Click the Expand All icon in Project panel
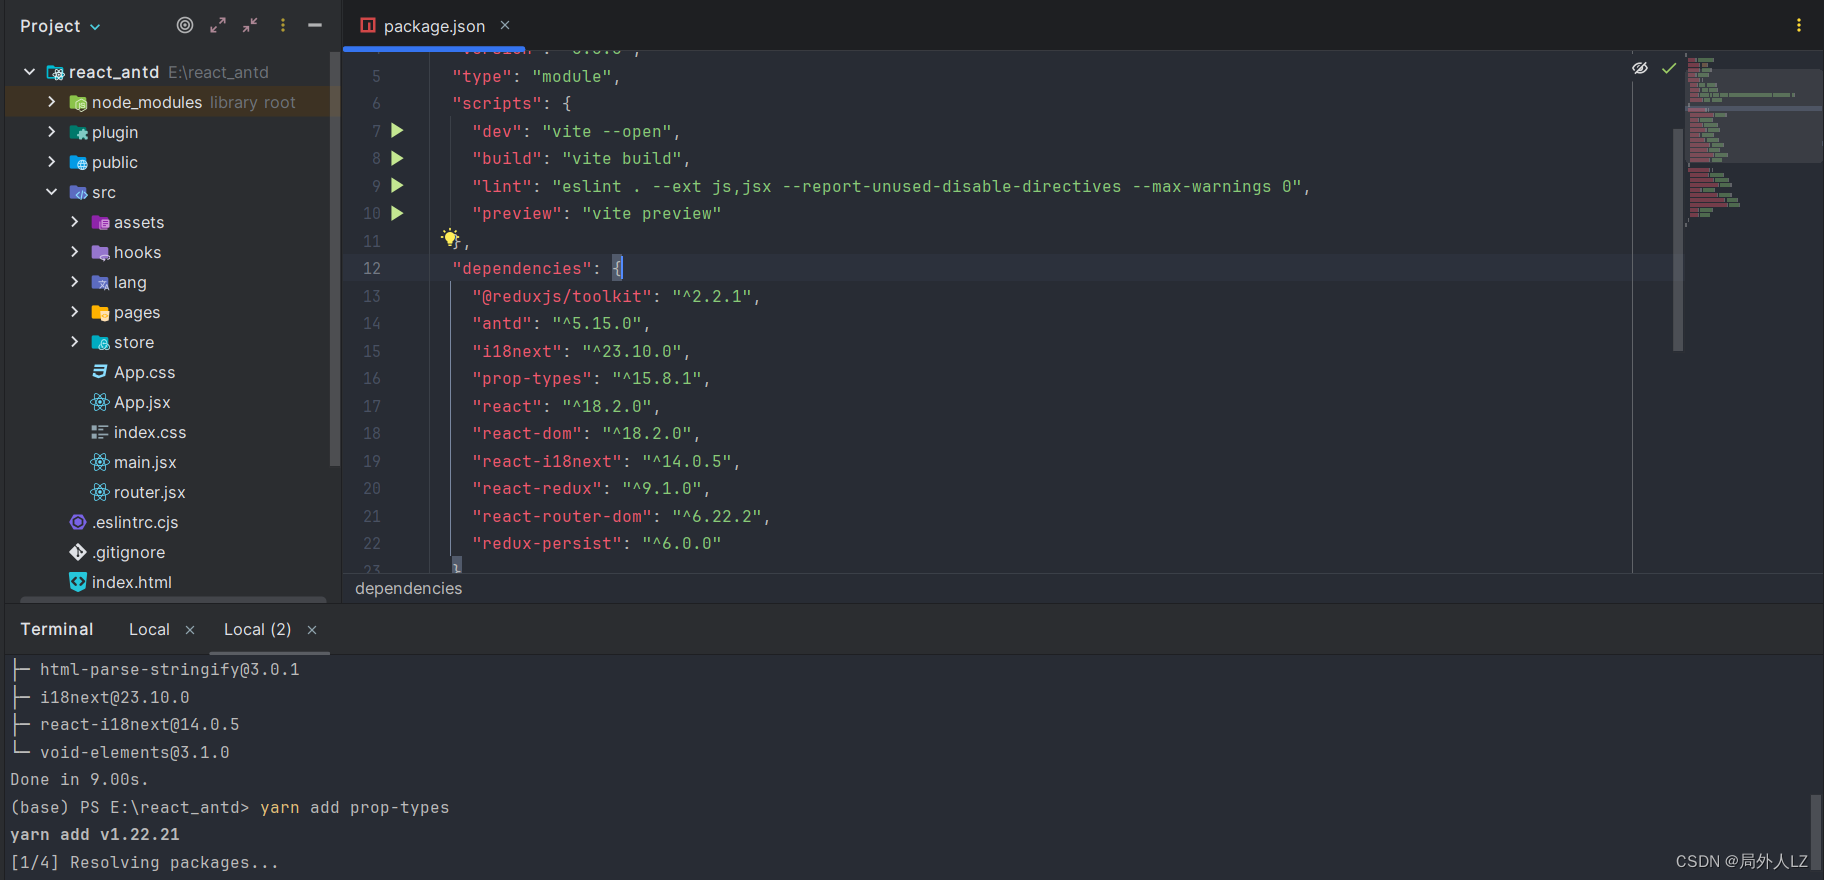The image size is (1824, 880). tap(218, 25)
